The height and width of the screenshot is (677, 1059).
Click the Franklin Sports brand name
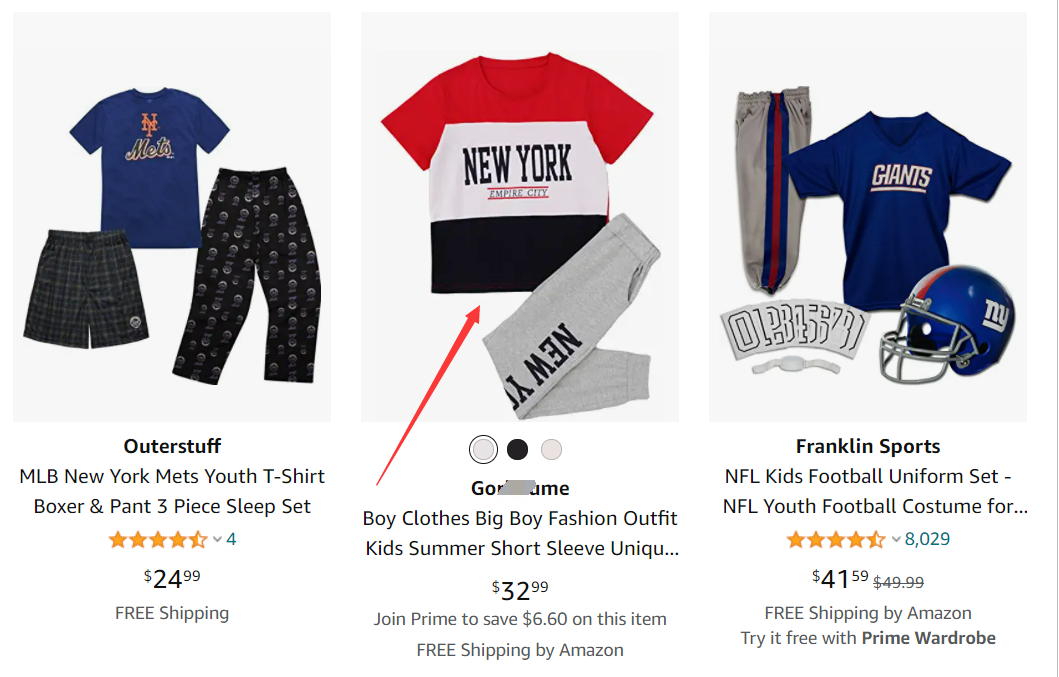tap(868, 446)
